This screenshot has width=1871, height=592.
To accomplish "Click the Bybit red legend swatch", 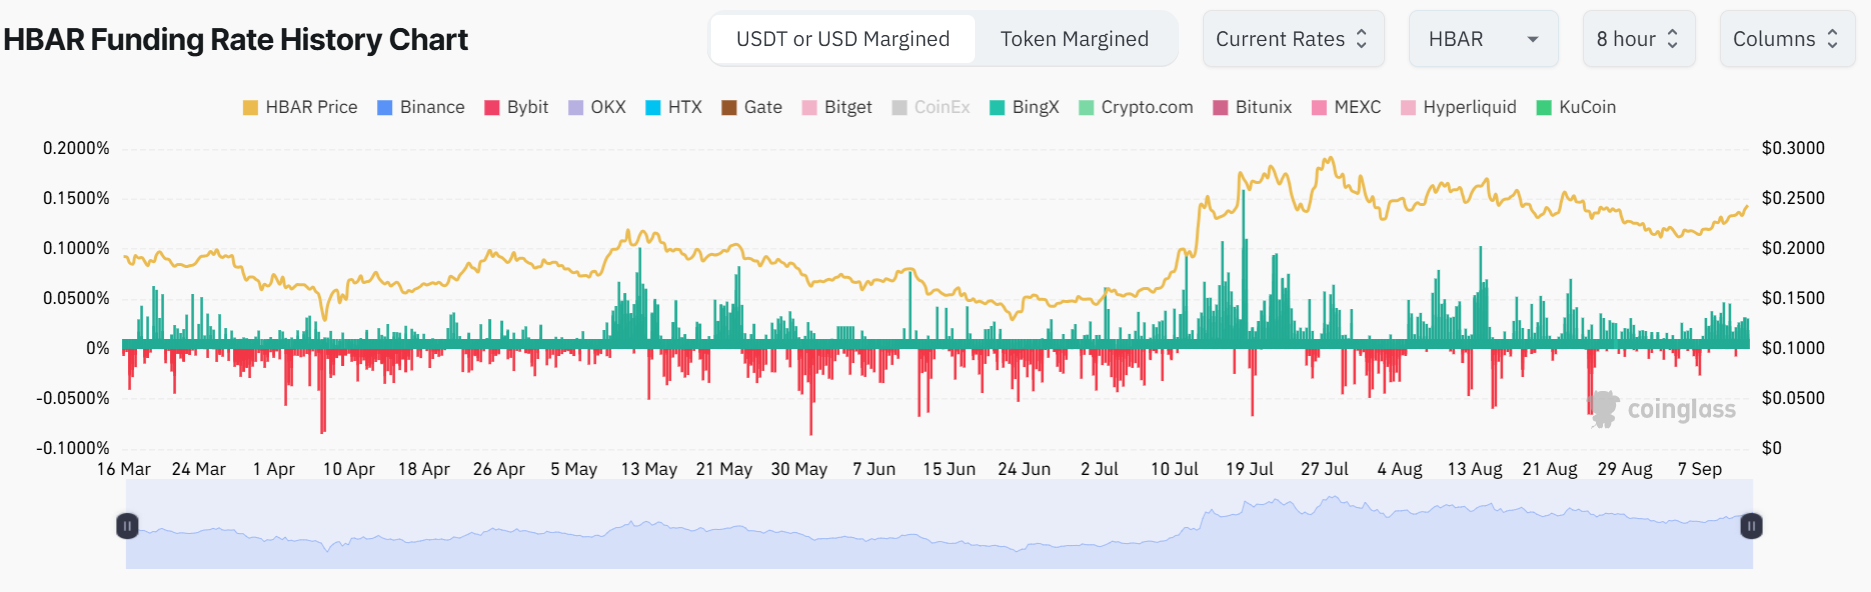I will [492, 108].
